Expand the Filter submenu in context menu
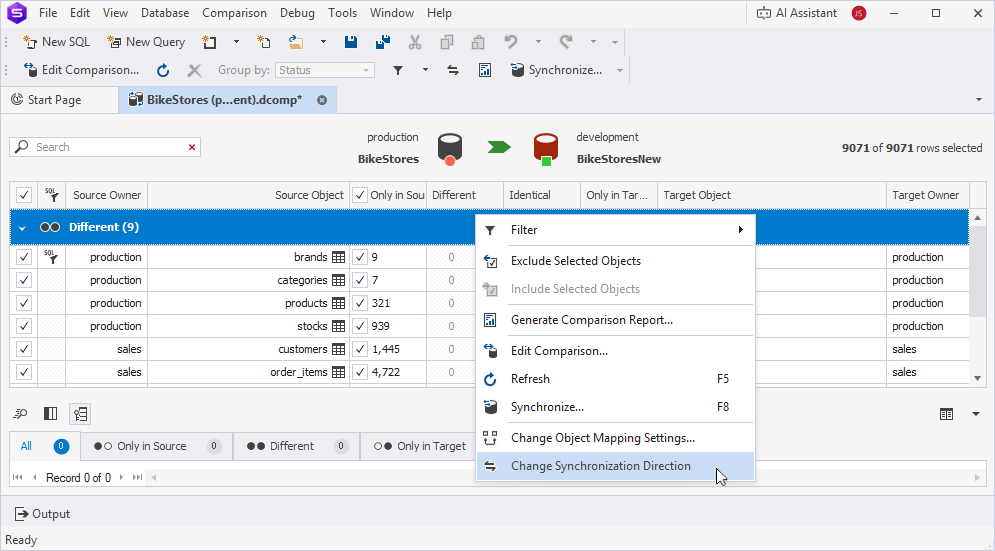 click(614, 230)
